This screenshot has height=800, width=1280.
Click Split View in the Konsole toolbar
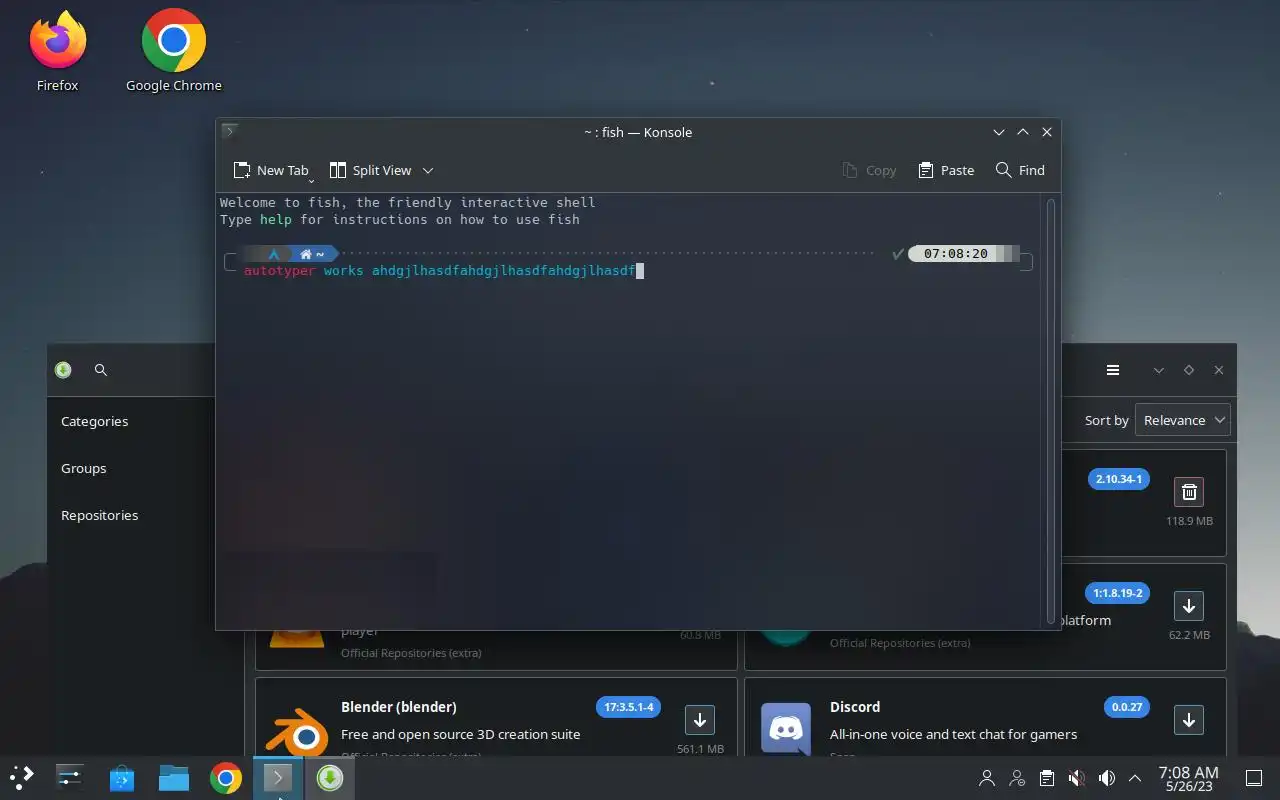369,170
